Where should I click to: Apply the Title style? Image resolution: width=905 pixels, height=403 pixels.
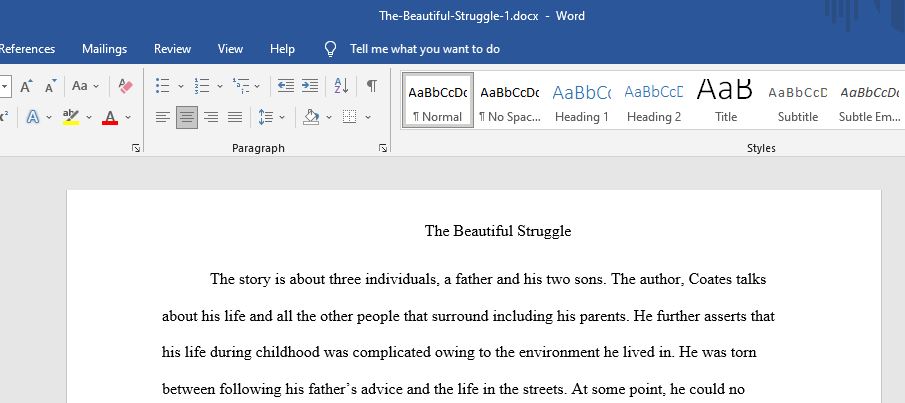[x=726, y=100]
